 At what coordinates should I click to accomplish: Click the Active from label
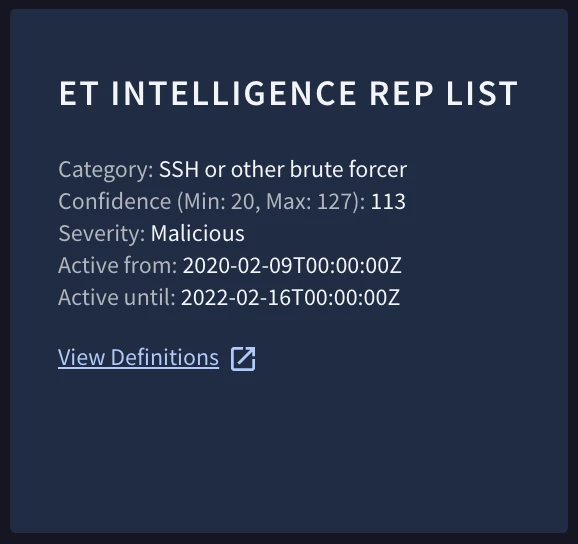click(x=118, y=265)
